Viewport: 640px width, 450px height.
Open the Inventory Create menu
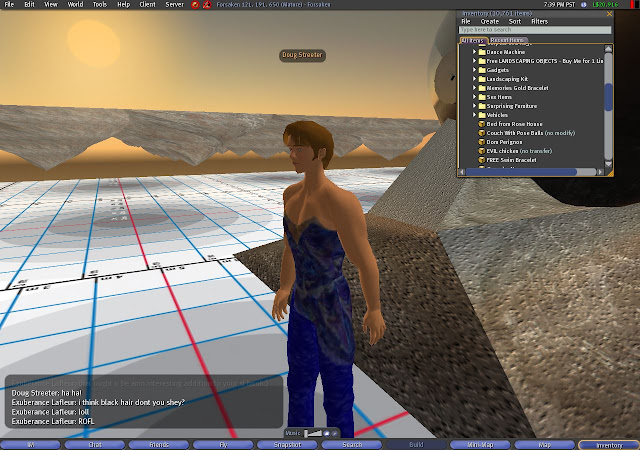489,21
